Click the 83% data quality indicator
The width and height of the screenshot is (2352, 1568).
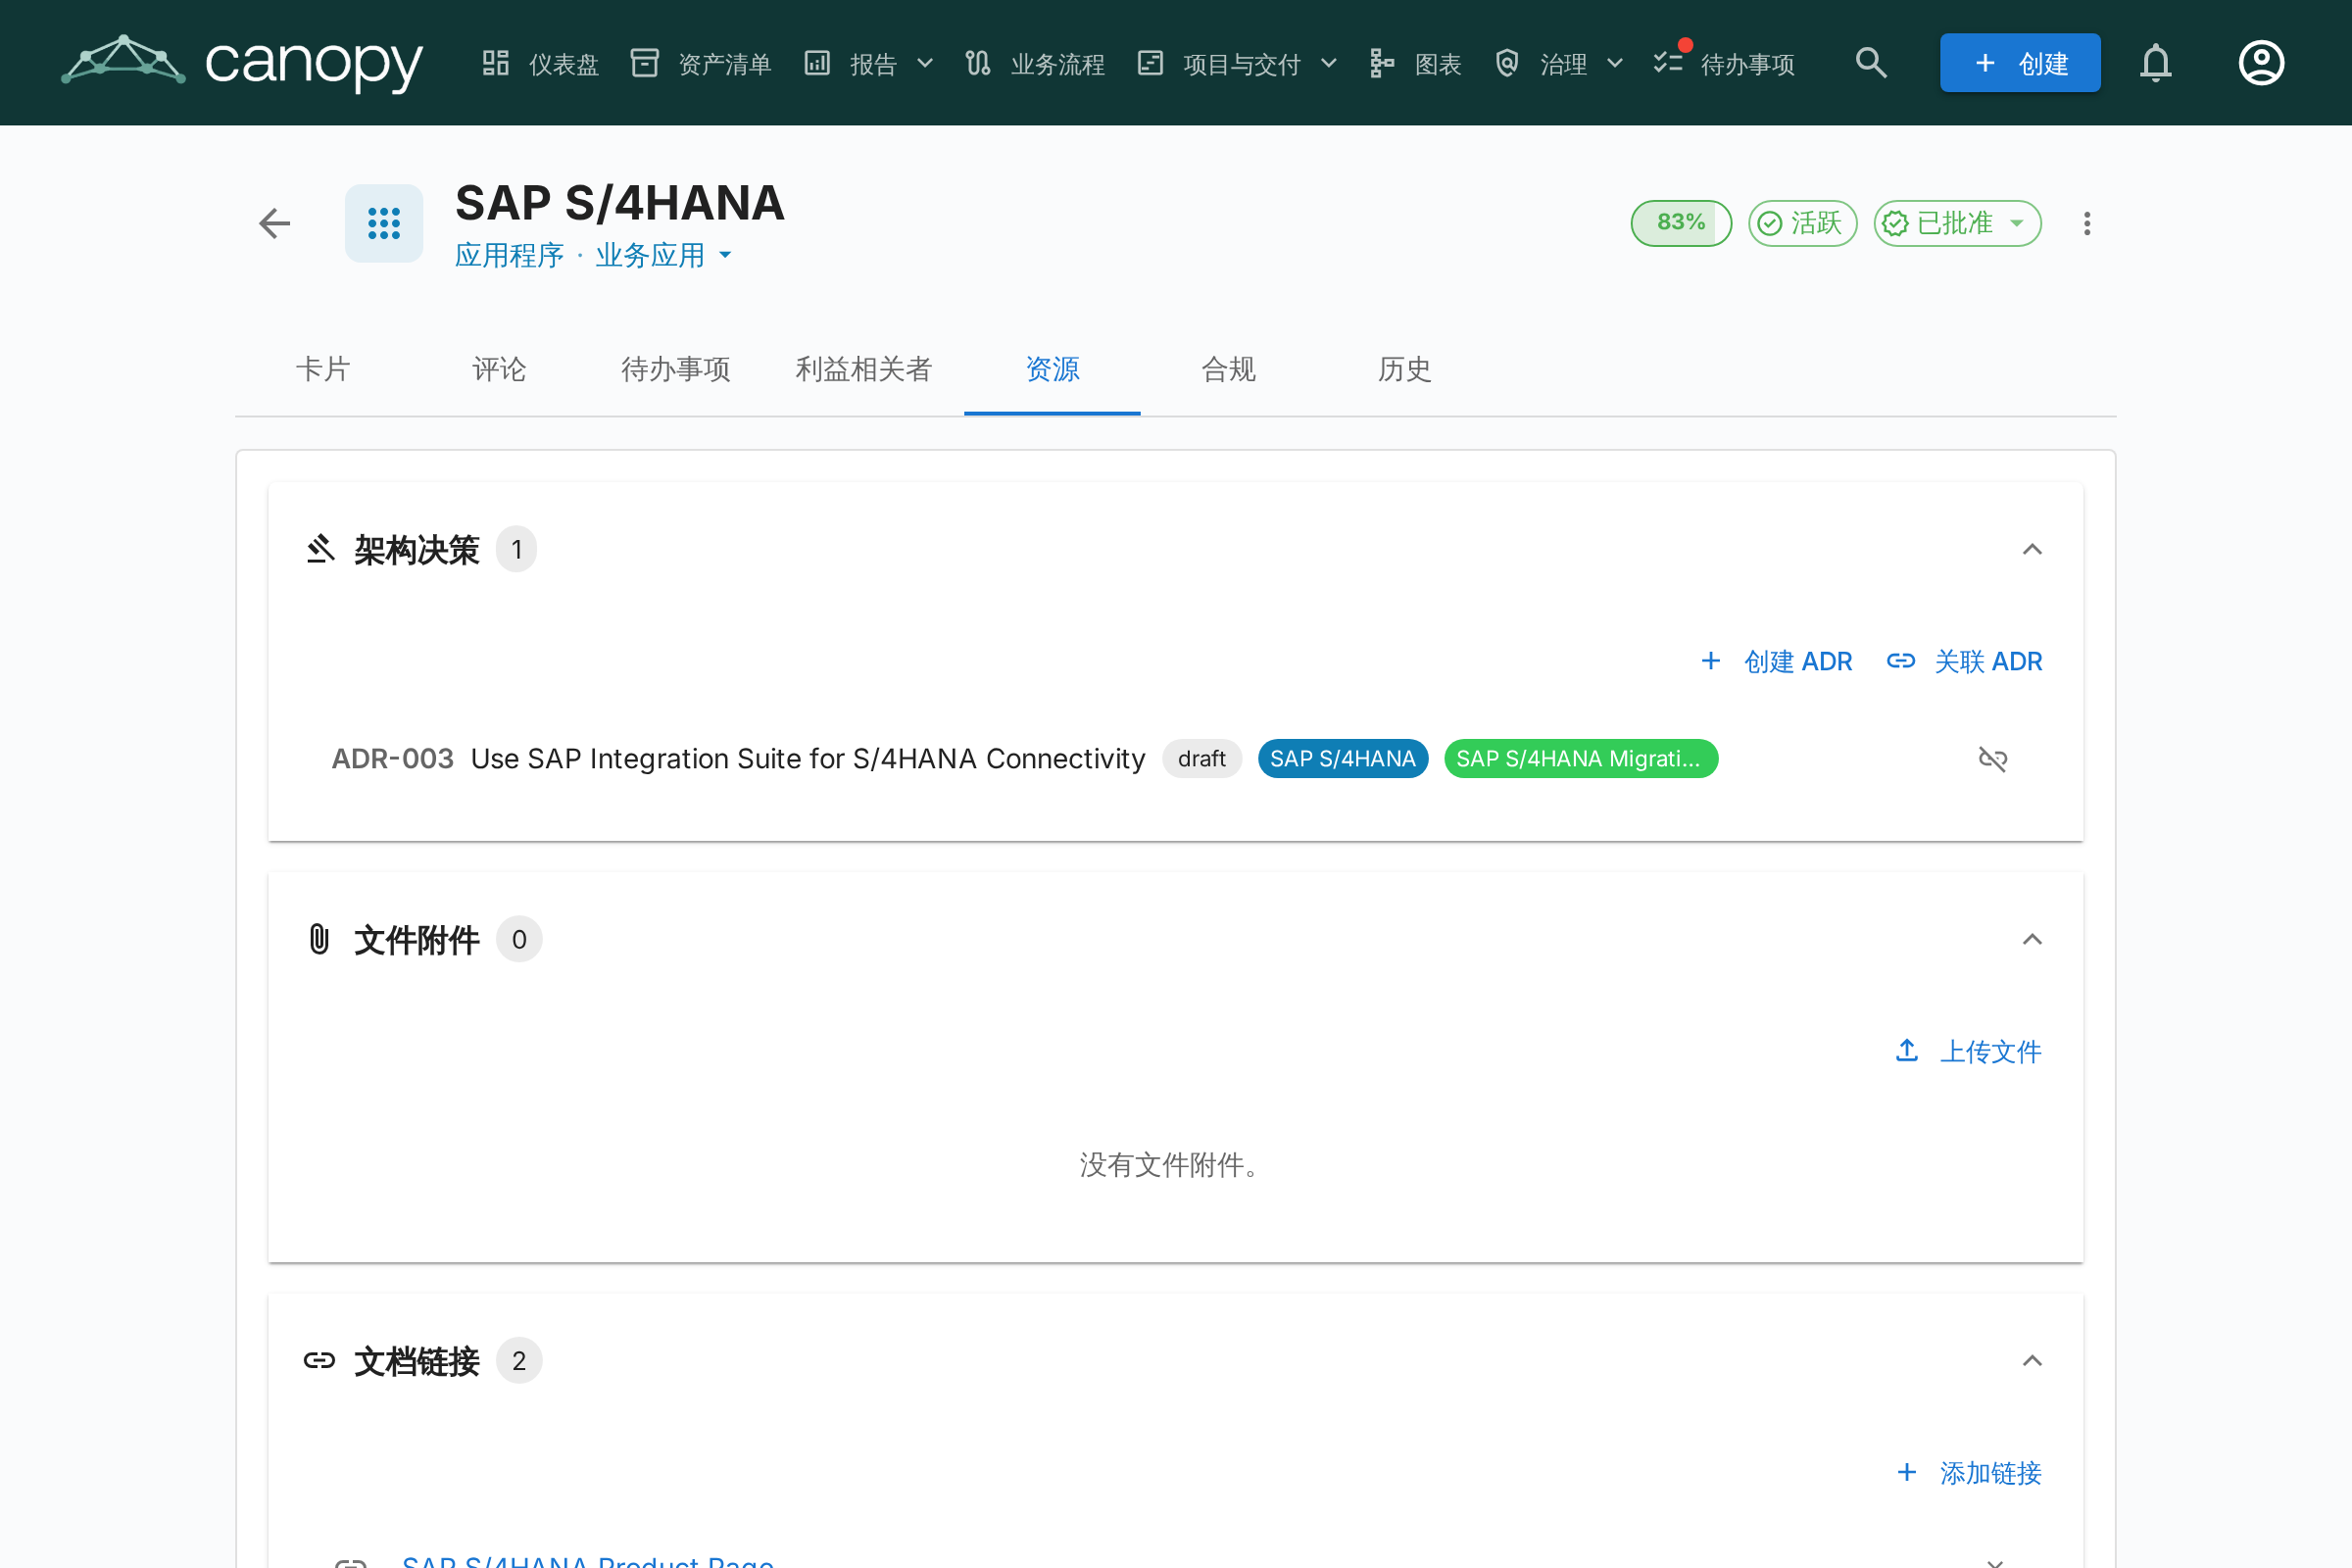point(1681,223)
